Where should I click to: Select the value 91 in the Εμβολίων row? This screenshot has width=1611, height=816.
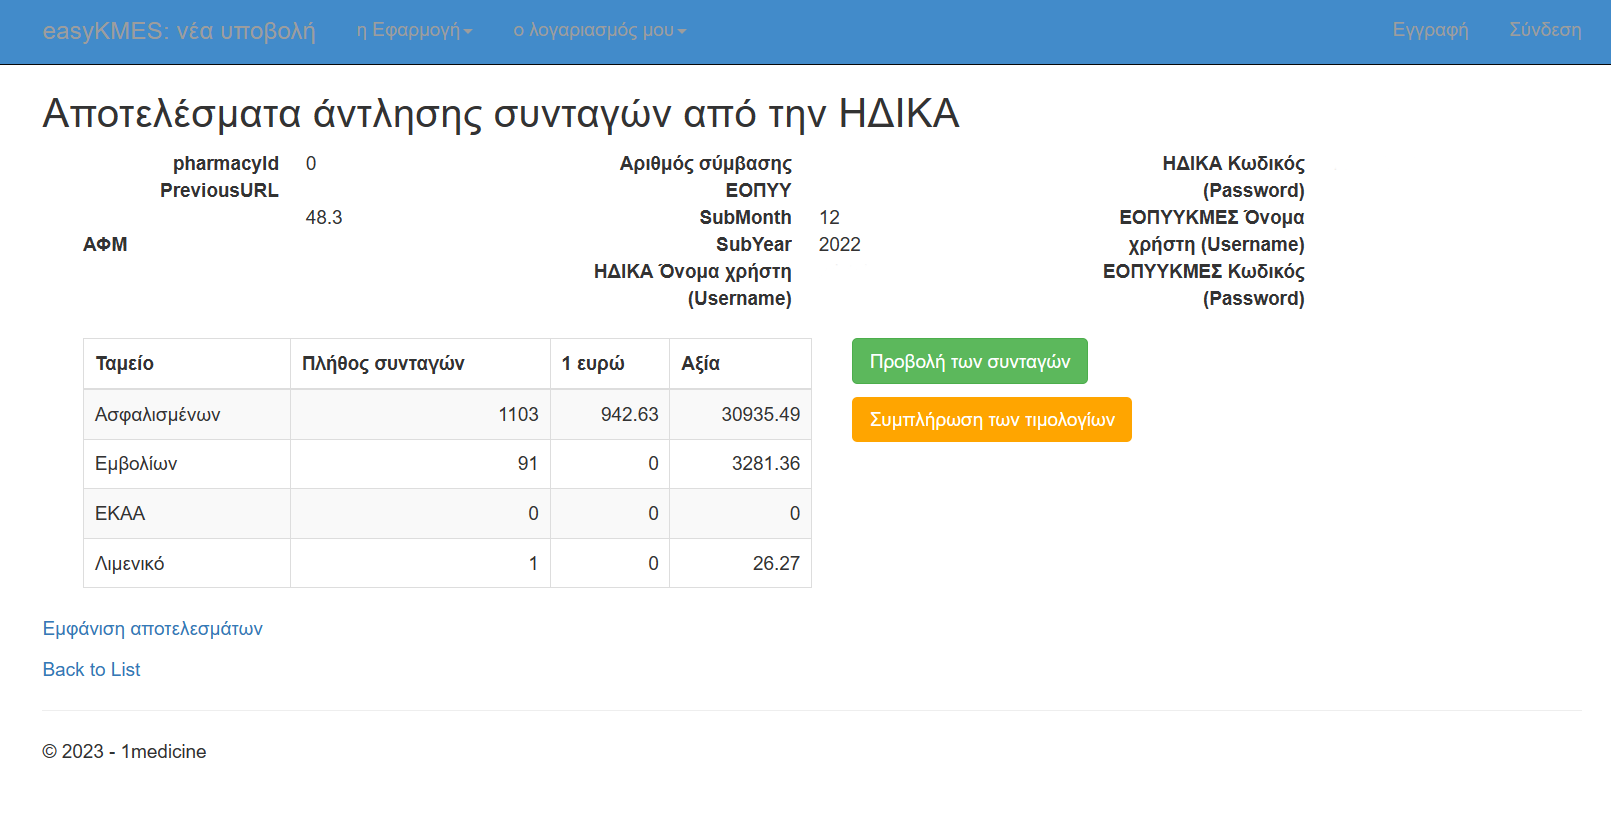(528, 463)
